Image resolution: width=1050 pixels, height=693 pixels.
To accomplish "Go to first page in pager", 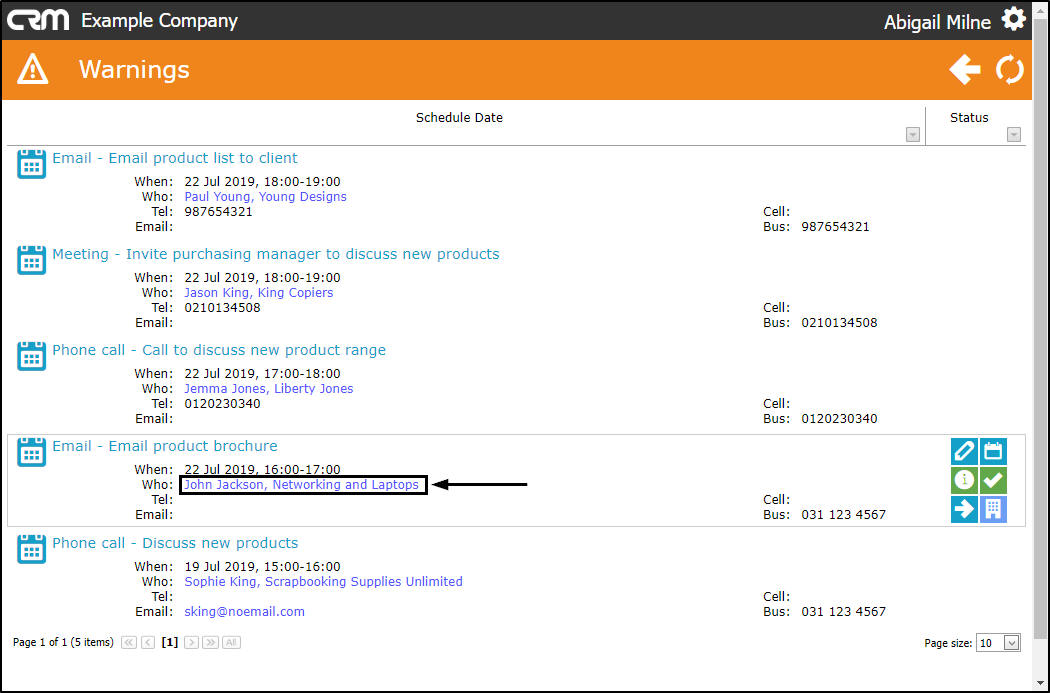I will tap(129, 643).
